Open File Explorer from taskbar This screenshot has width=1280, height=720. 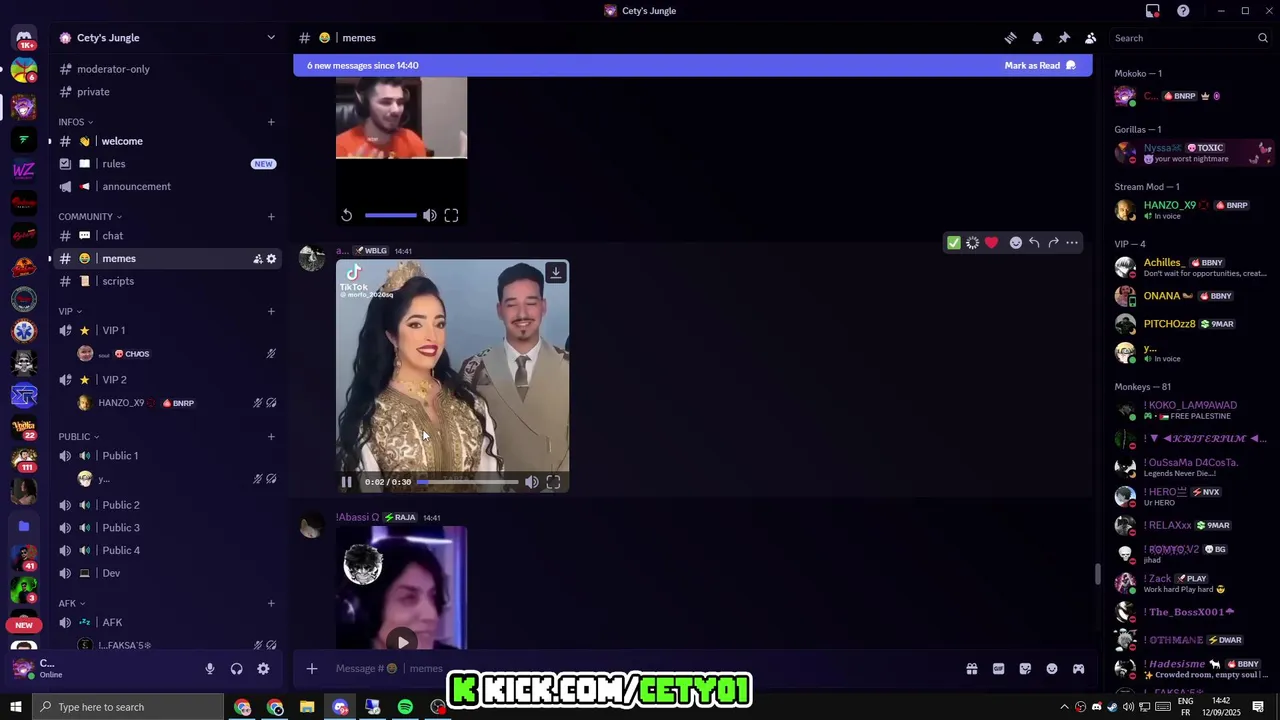click(307, 707)
